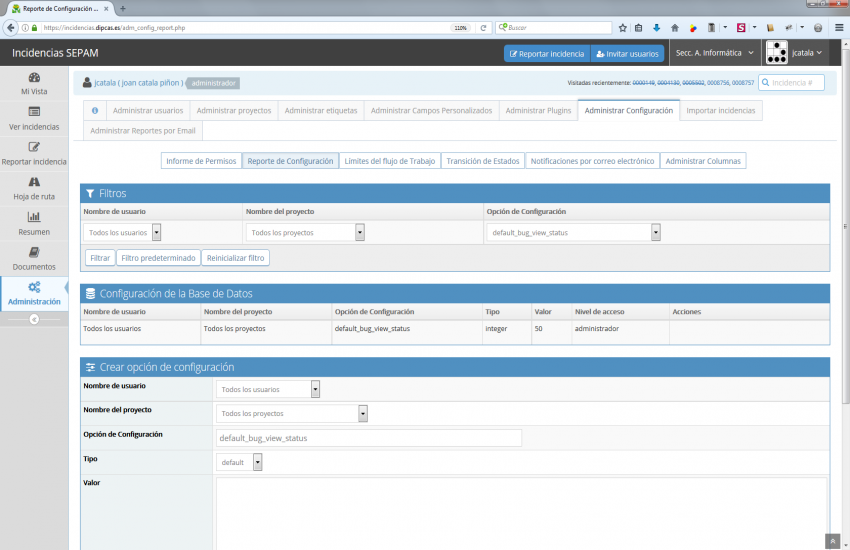Click the Invitar usuarios button

click(627, 54)
